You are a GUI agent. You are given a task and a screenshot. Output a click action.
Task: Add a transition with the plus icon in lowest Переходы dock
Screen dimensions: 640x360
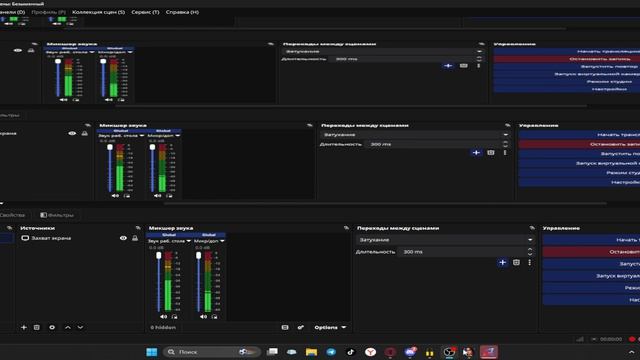pos(502,262)
